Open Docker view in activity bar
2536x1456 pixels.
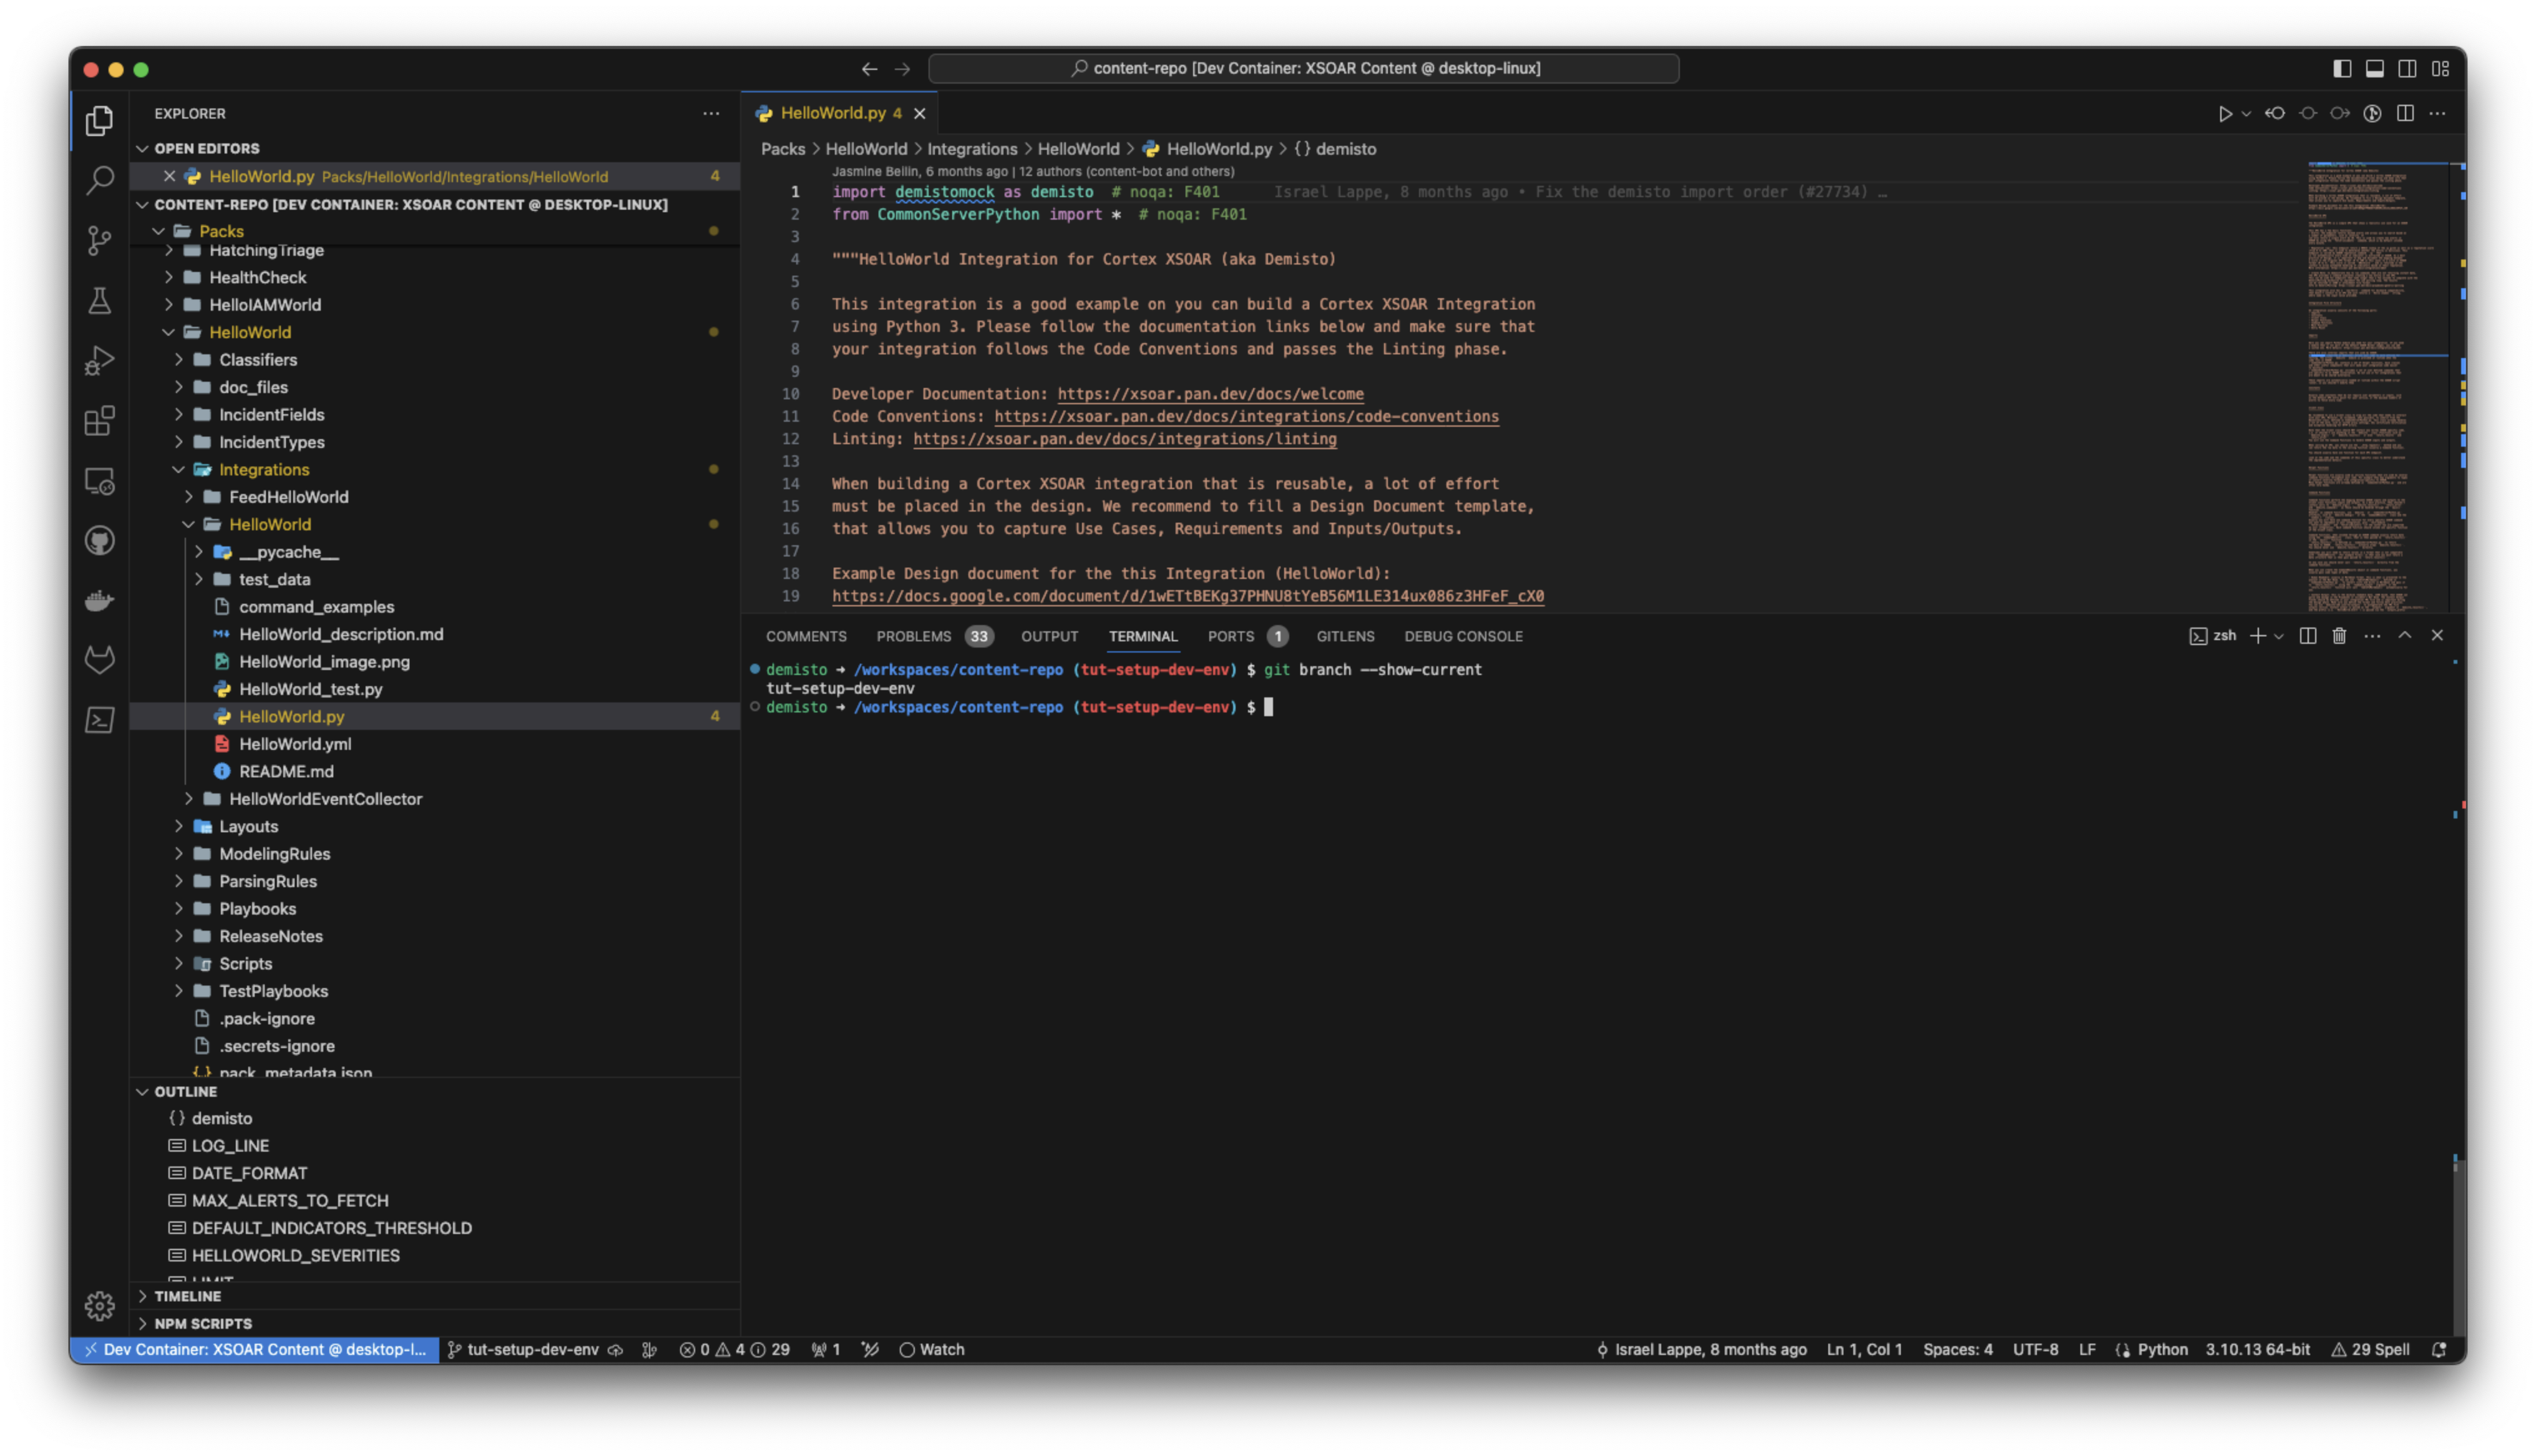(99, 600)
